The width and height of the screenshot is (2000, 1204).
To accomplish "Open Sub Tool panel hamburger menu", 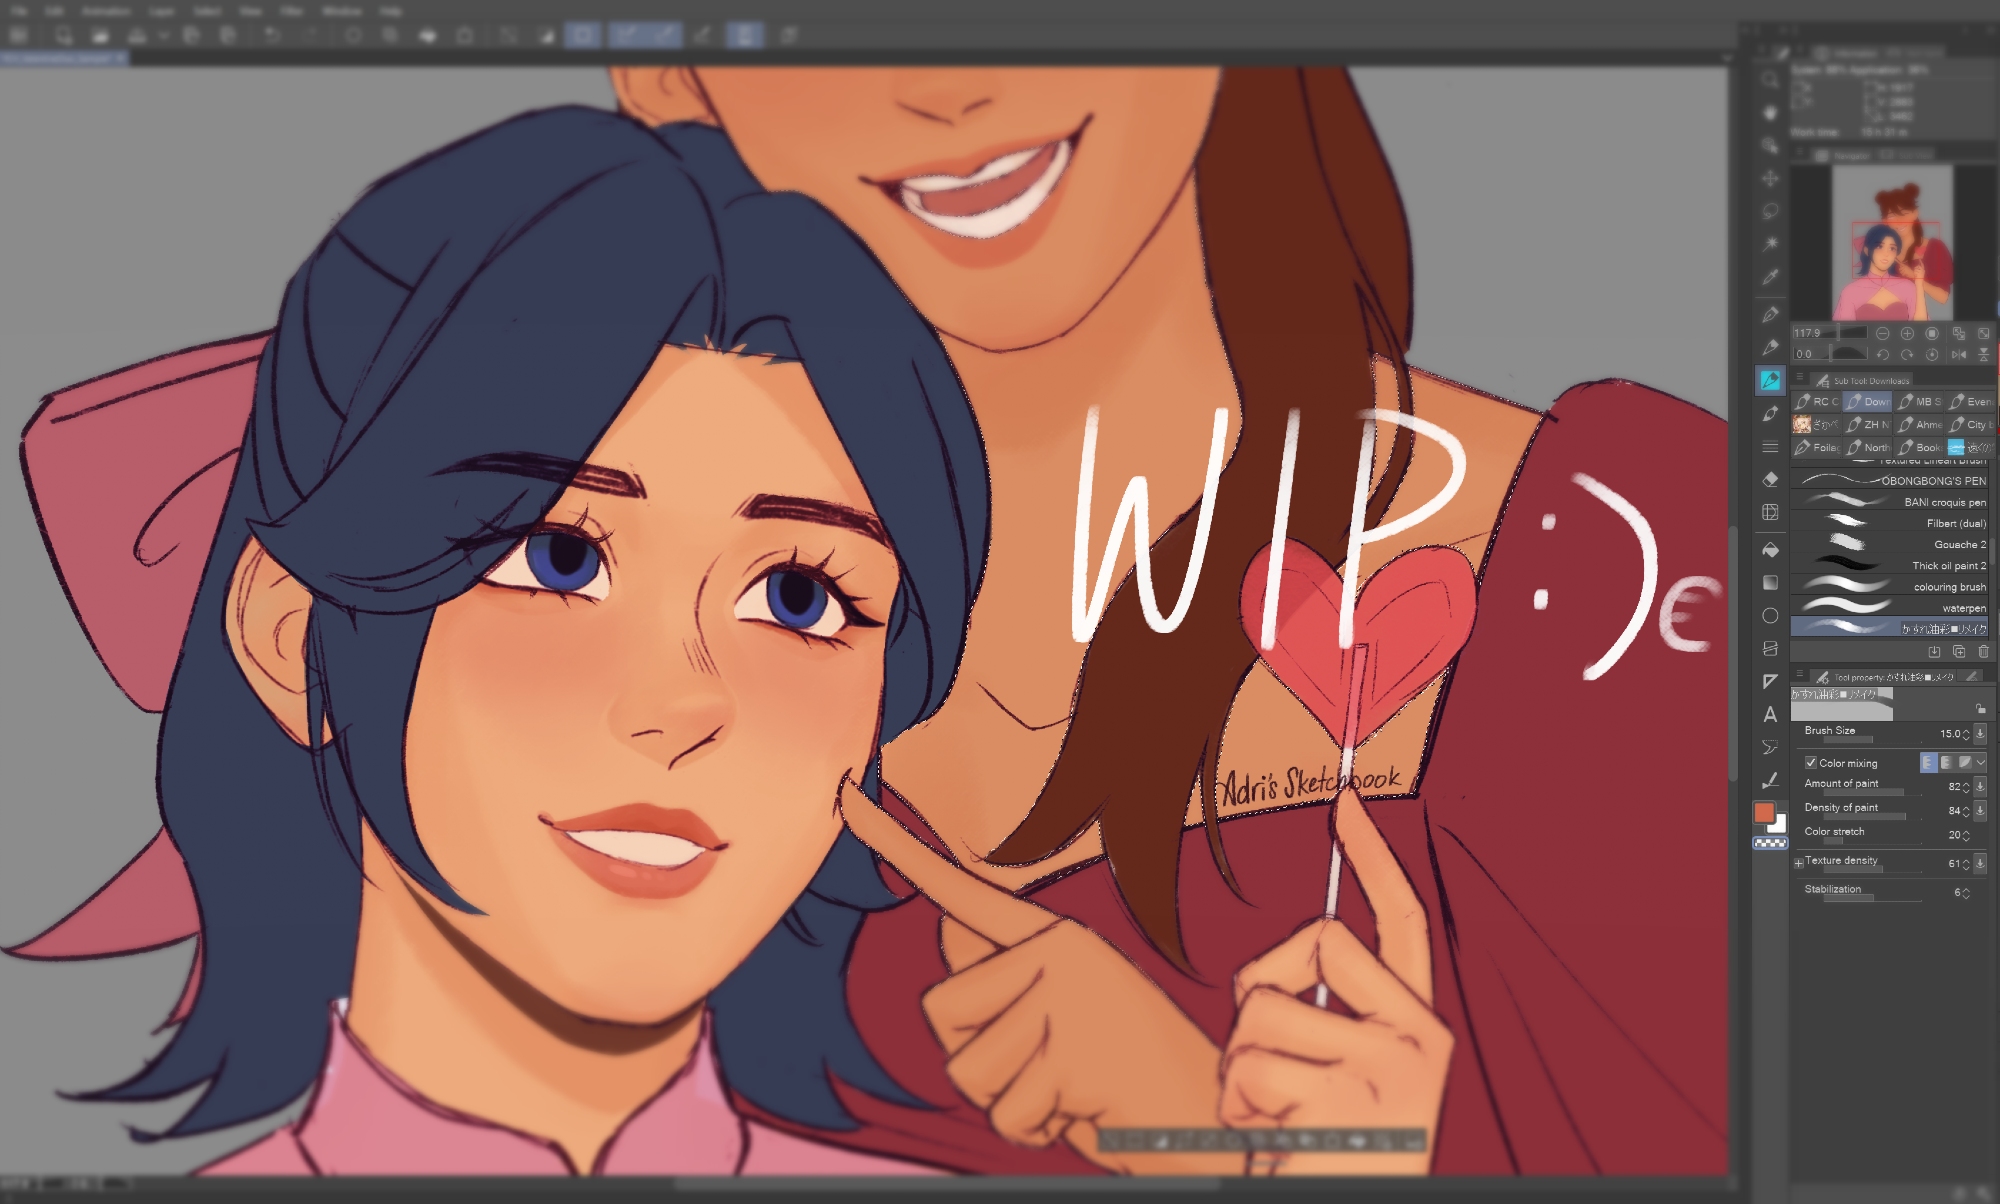I will point(1799,378).
